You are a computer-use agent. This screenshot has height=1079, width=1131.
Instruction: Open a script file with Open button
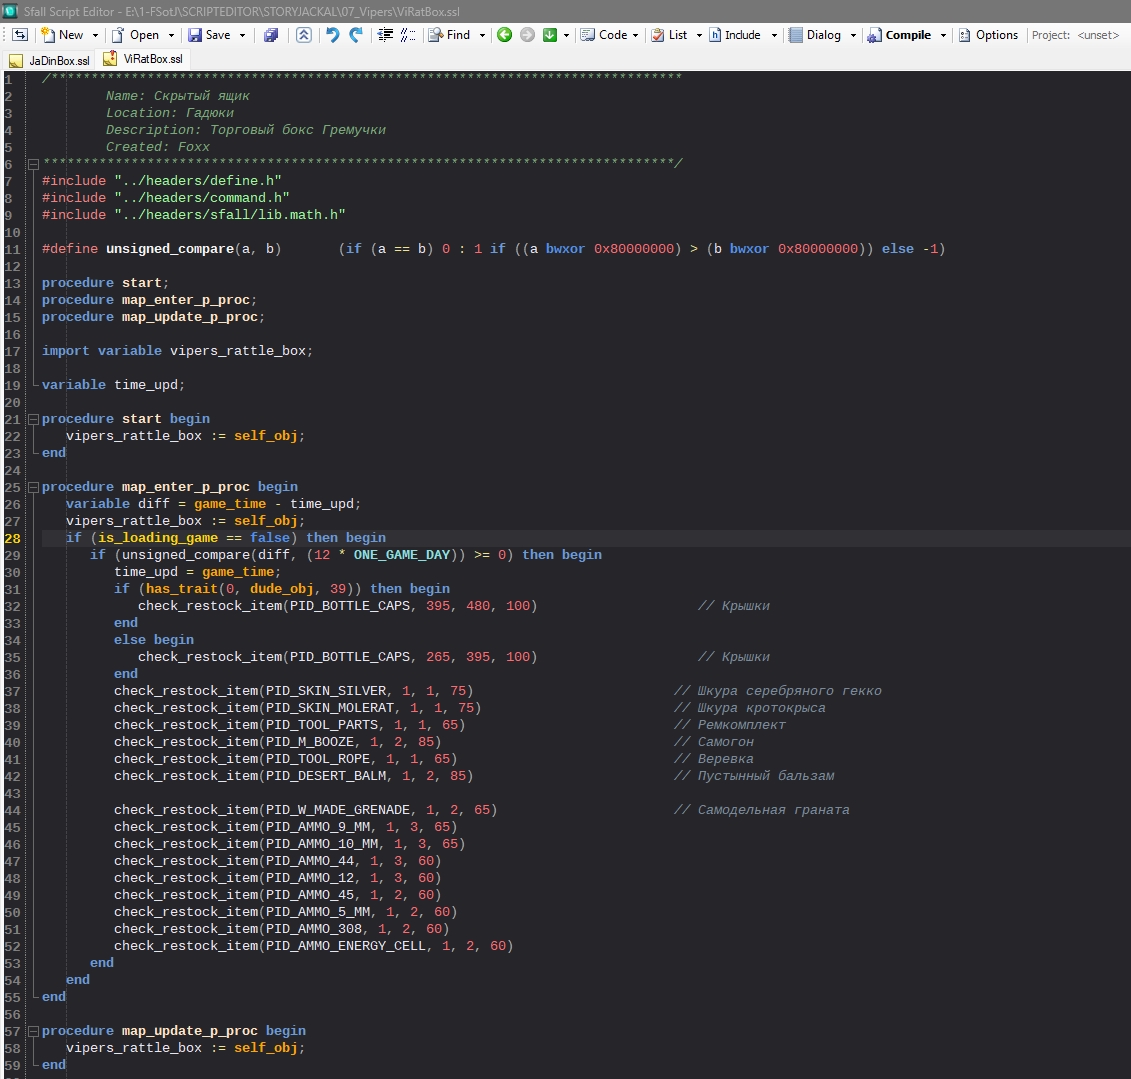coord(135,35)
